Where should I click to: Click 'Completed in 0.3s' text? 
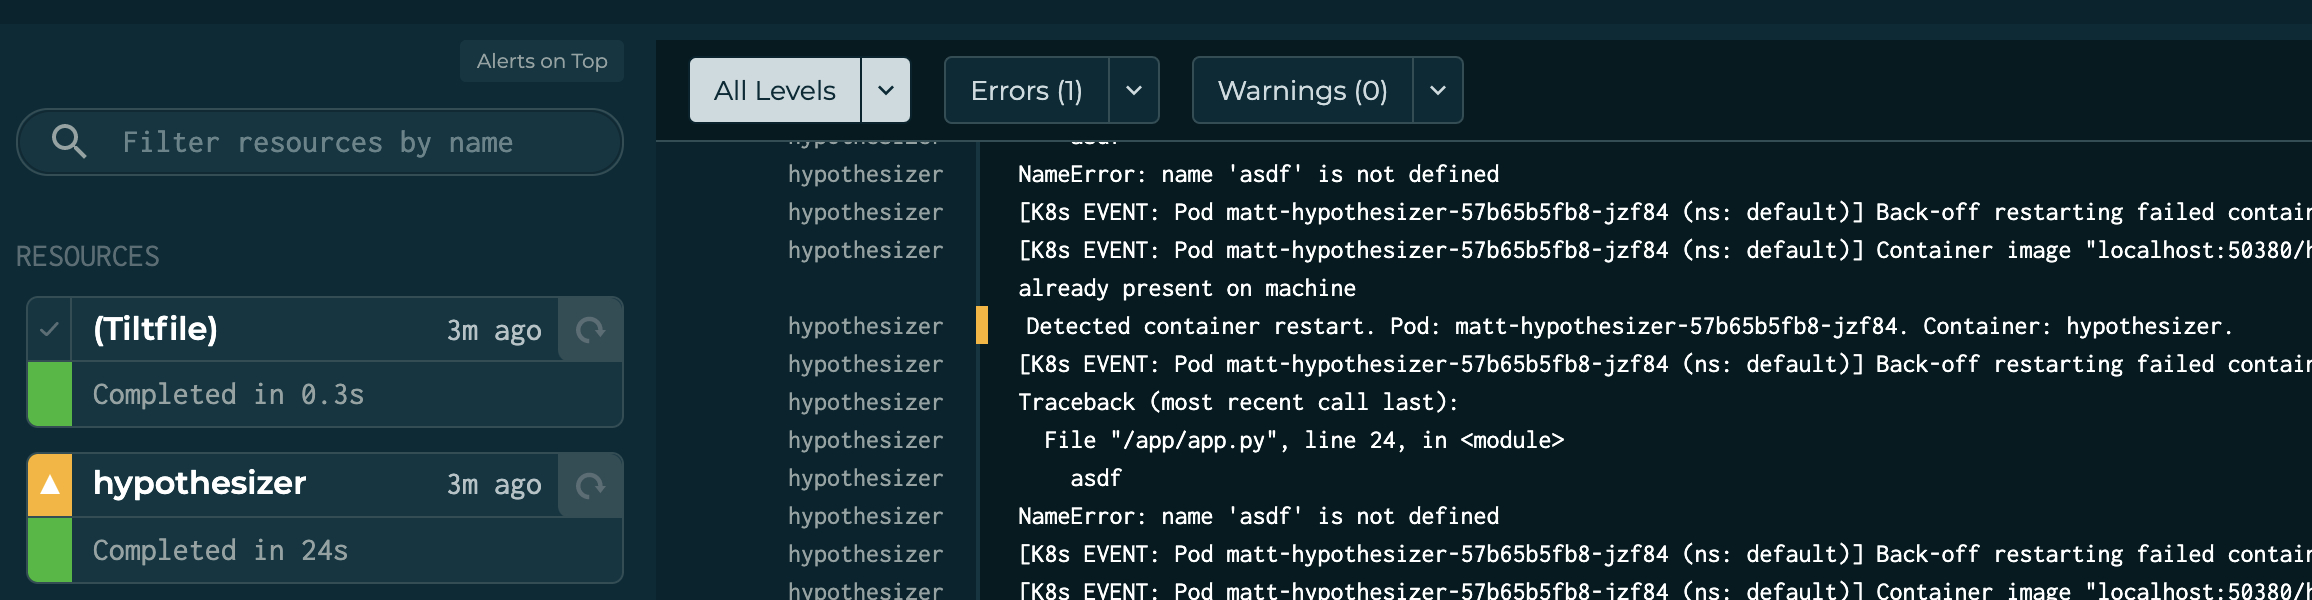coord(228,394)
